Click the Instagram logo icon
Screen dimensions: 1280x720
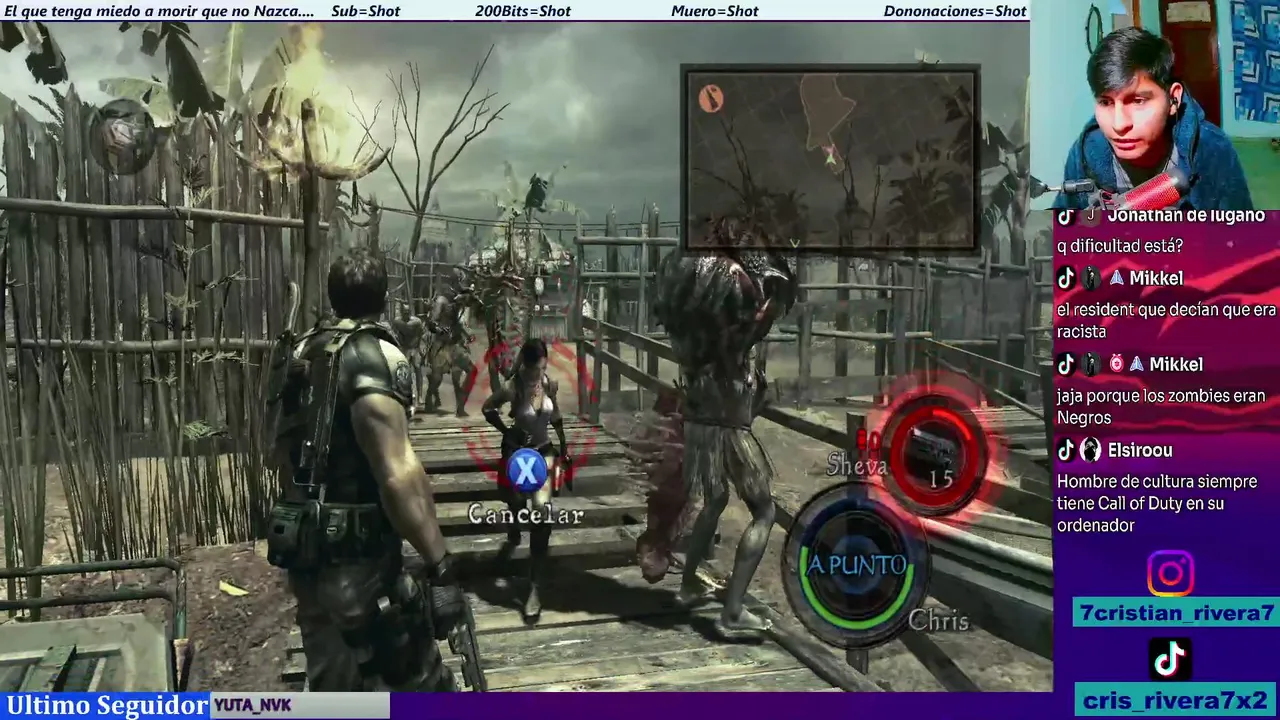pos(1170,574)
